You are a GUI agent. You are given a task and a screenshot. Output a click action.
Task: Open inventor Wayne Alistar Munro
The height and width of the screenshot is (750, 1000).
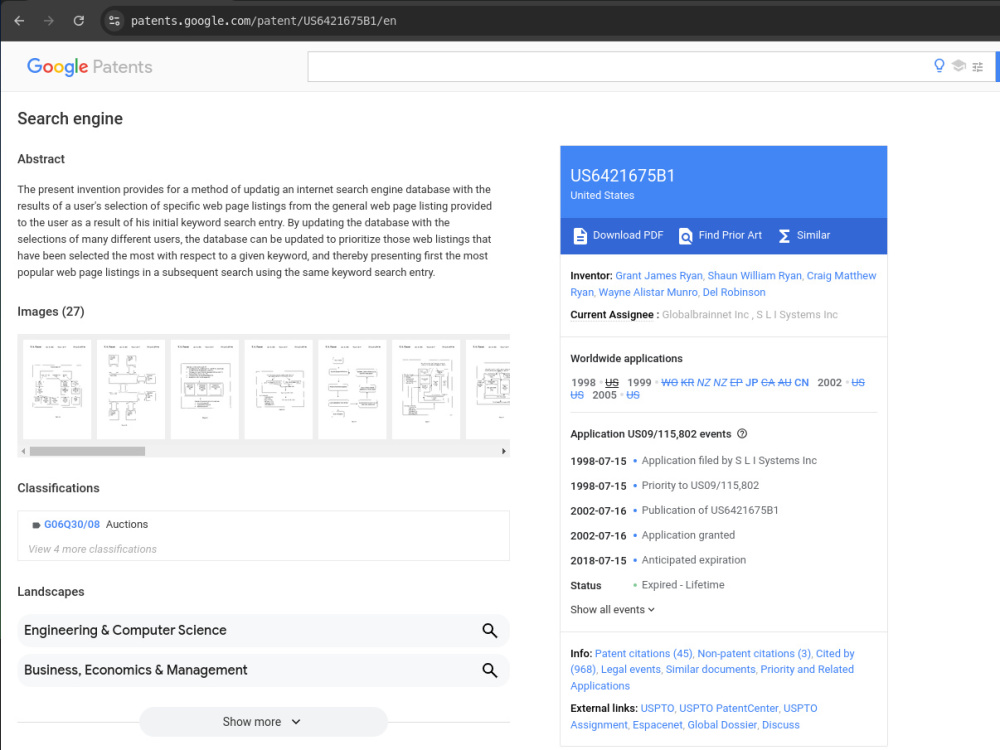coord(647,292)
